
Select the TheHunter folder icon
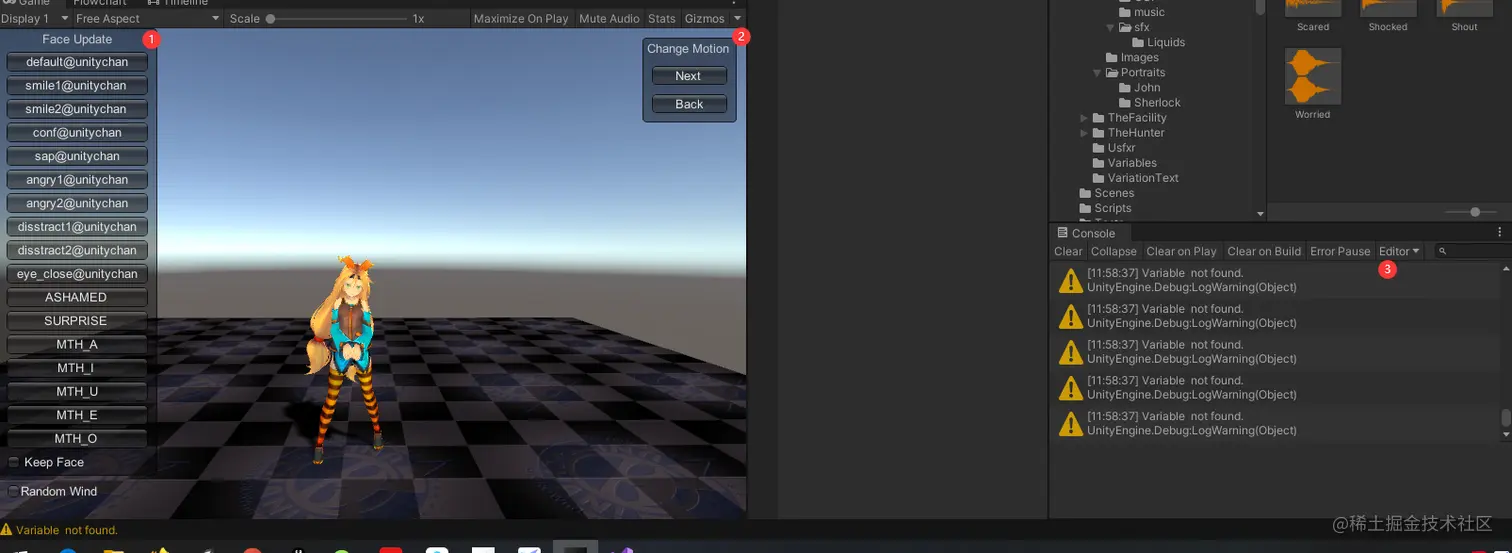point(1099,132)
